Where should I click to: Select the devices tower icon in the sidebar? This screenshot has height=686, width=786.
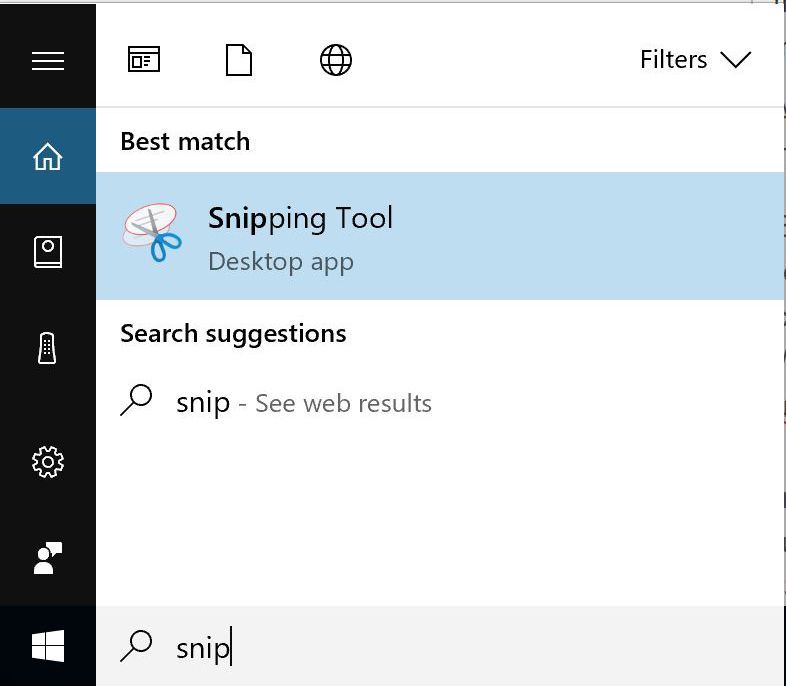coord(47,348)
